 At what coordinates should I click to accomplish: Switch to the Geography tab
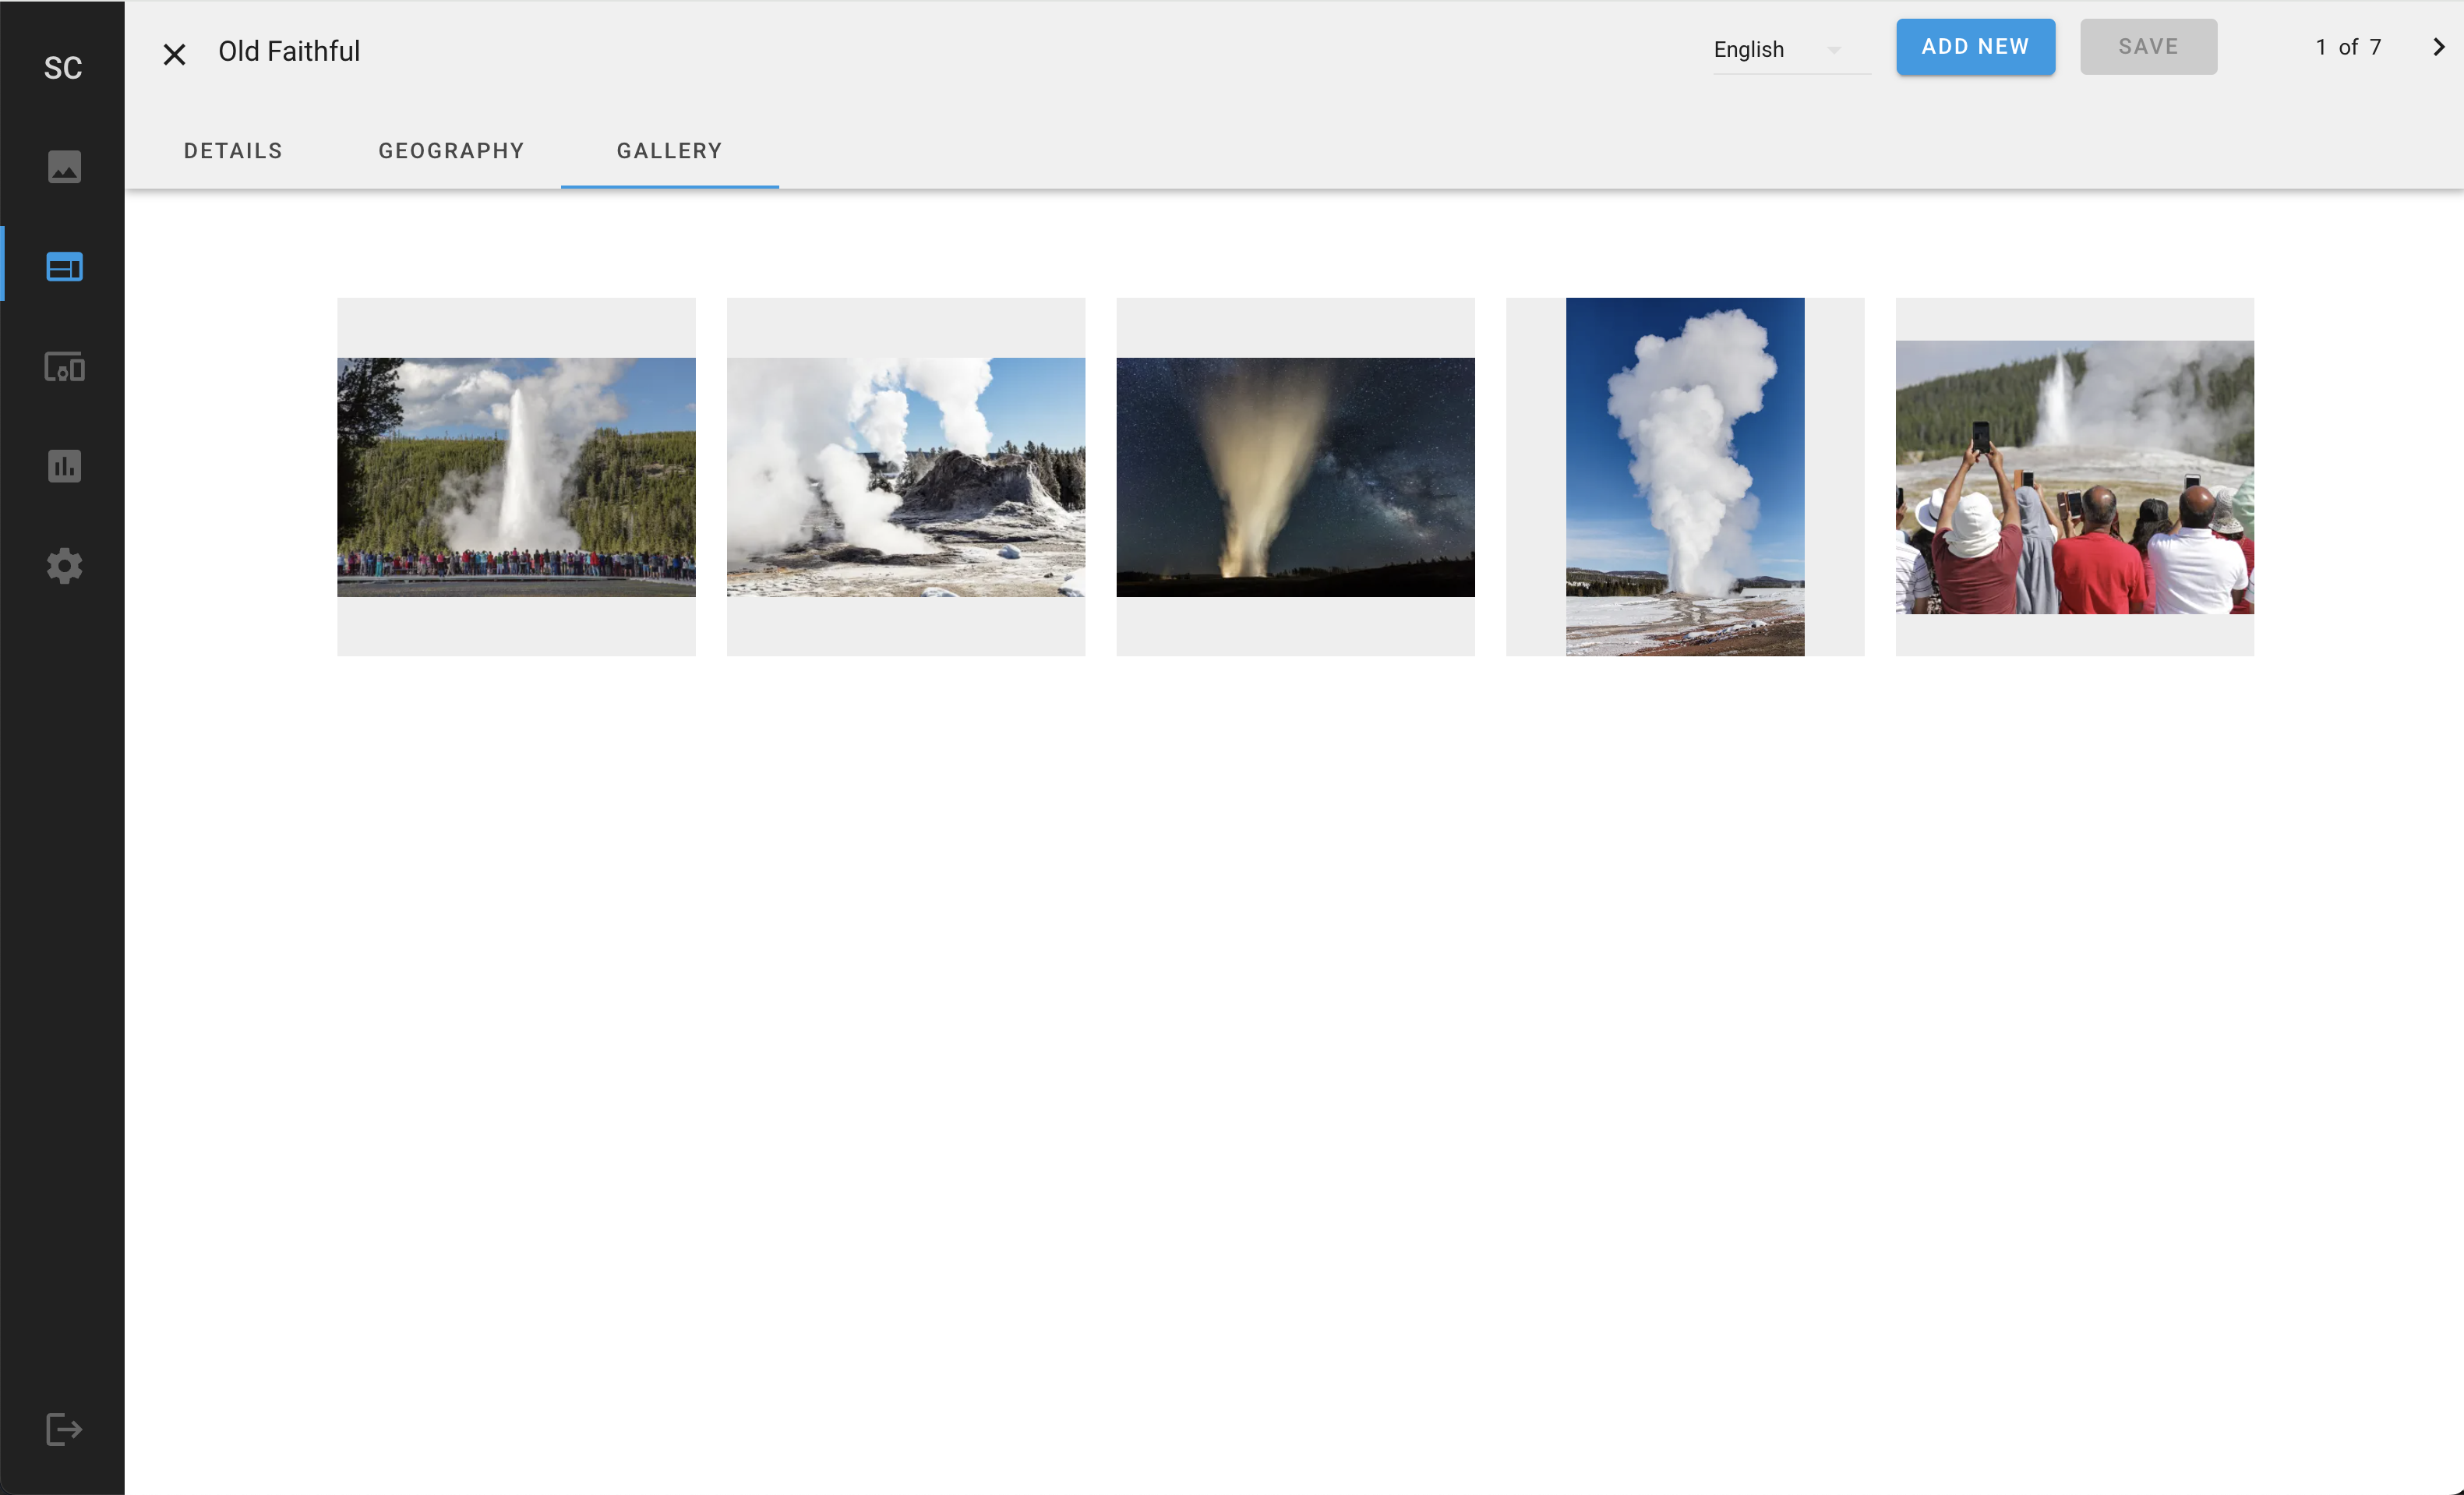(x=451, y=151)
